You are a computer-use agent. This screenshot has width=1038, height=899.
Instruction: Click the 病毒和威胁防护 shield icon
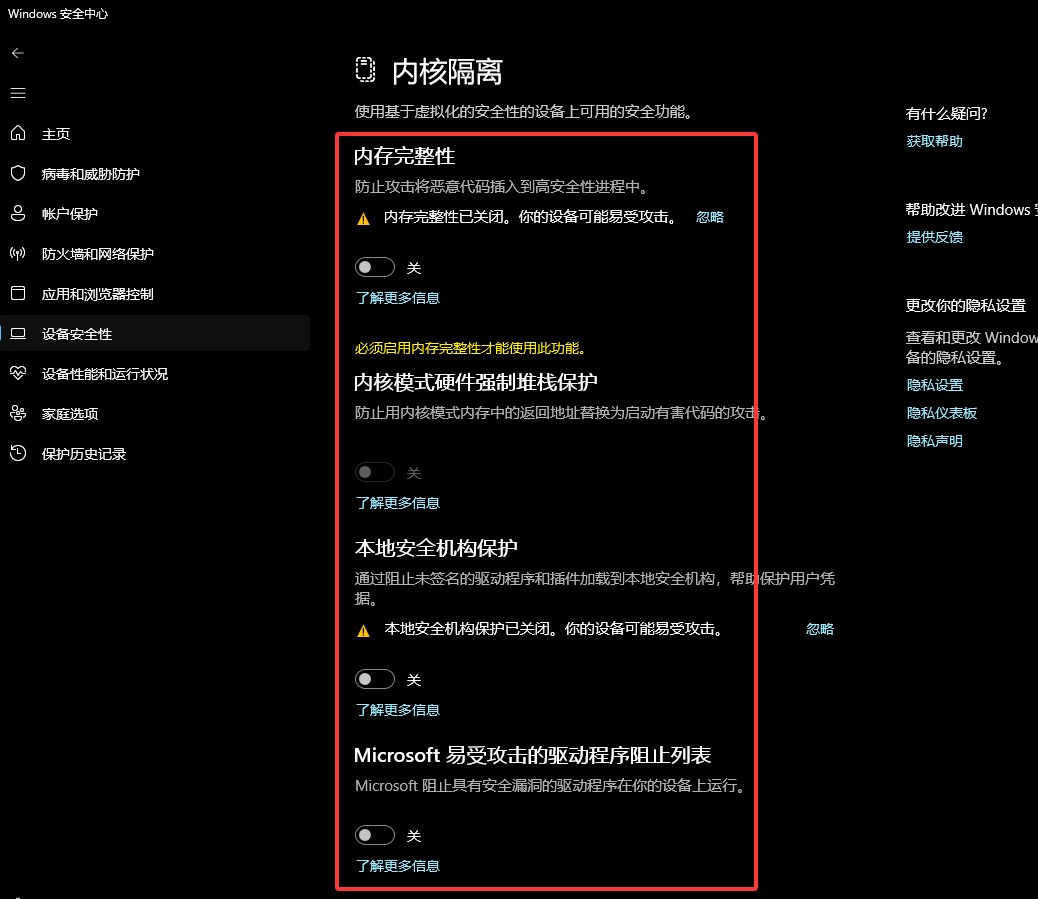coord(18,174)
